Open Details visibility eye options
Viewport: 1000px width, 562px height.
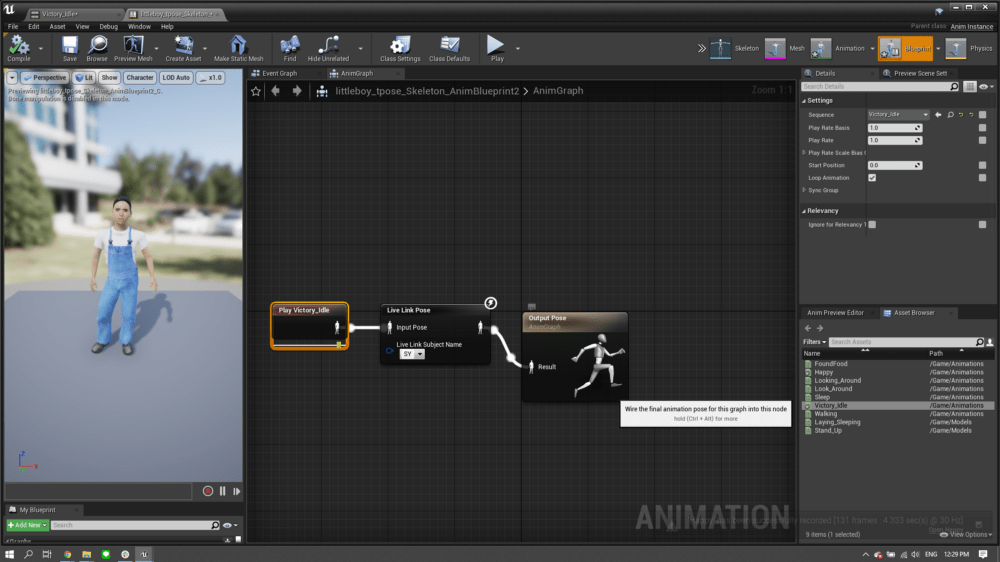pos(986,86)
